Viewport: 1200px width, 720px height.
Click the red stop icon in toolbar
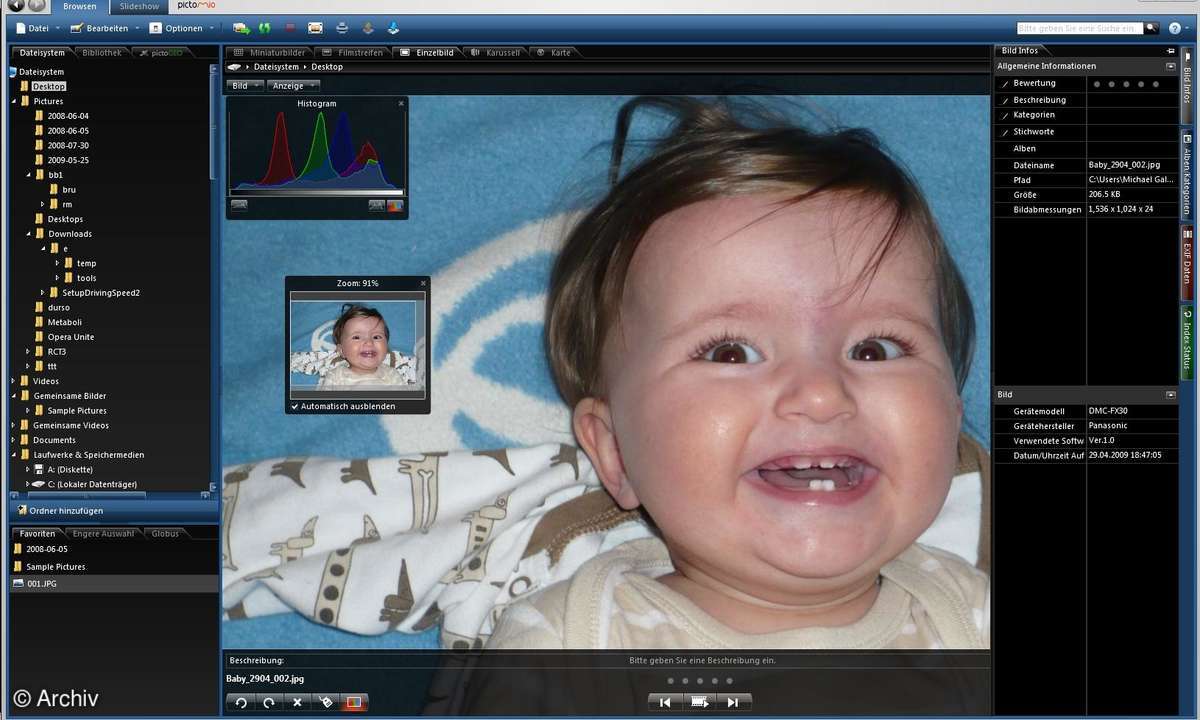coord(290,28)
